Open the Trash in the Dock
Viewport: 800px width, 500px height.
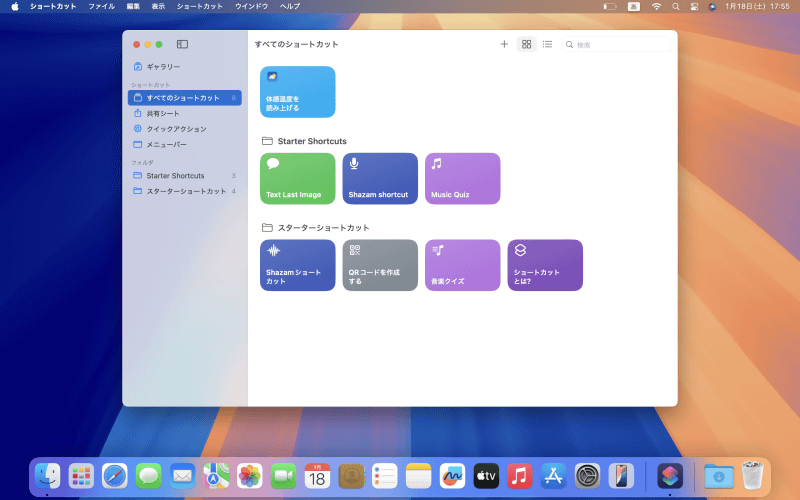[x=752, y=476]
